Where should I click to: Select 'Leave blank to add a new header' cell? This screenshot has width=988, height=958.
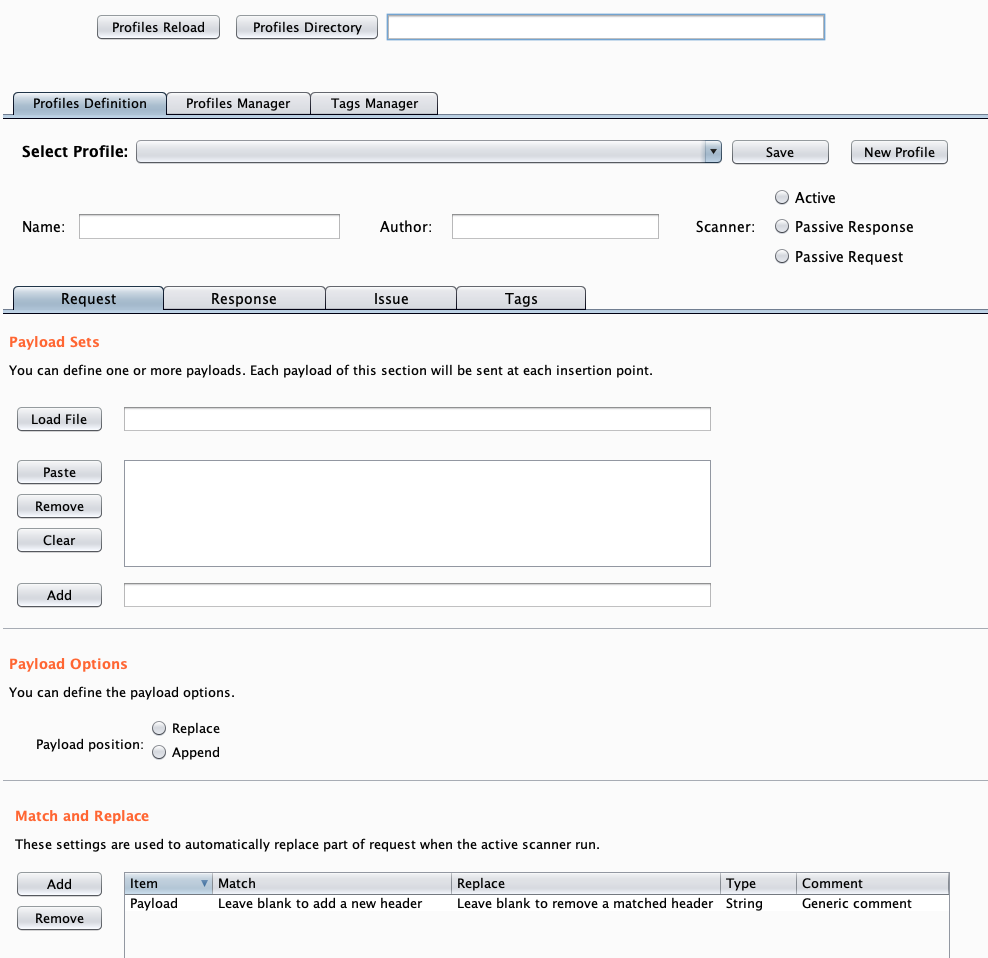(332, 903)
